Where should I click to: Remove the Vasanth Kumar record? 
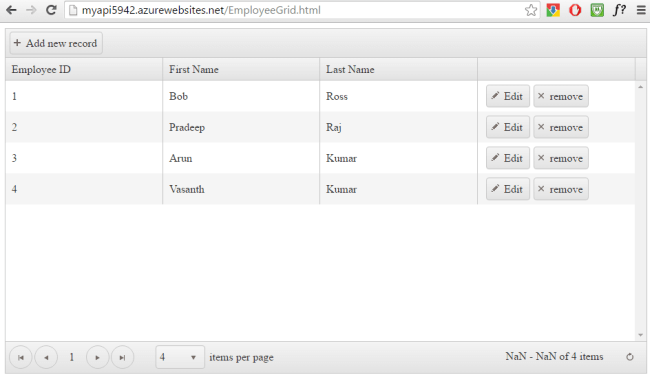pos(561,189)
